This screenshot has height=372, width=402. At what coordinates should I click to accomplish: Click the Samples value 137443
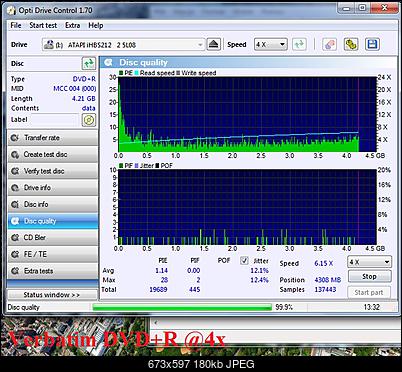tap(325, 289)
